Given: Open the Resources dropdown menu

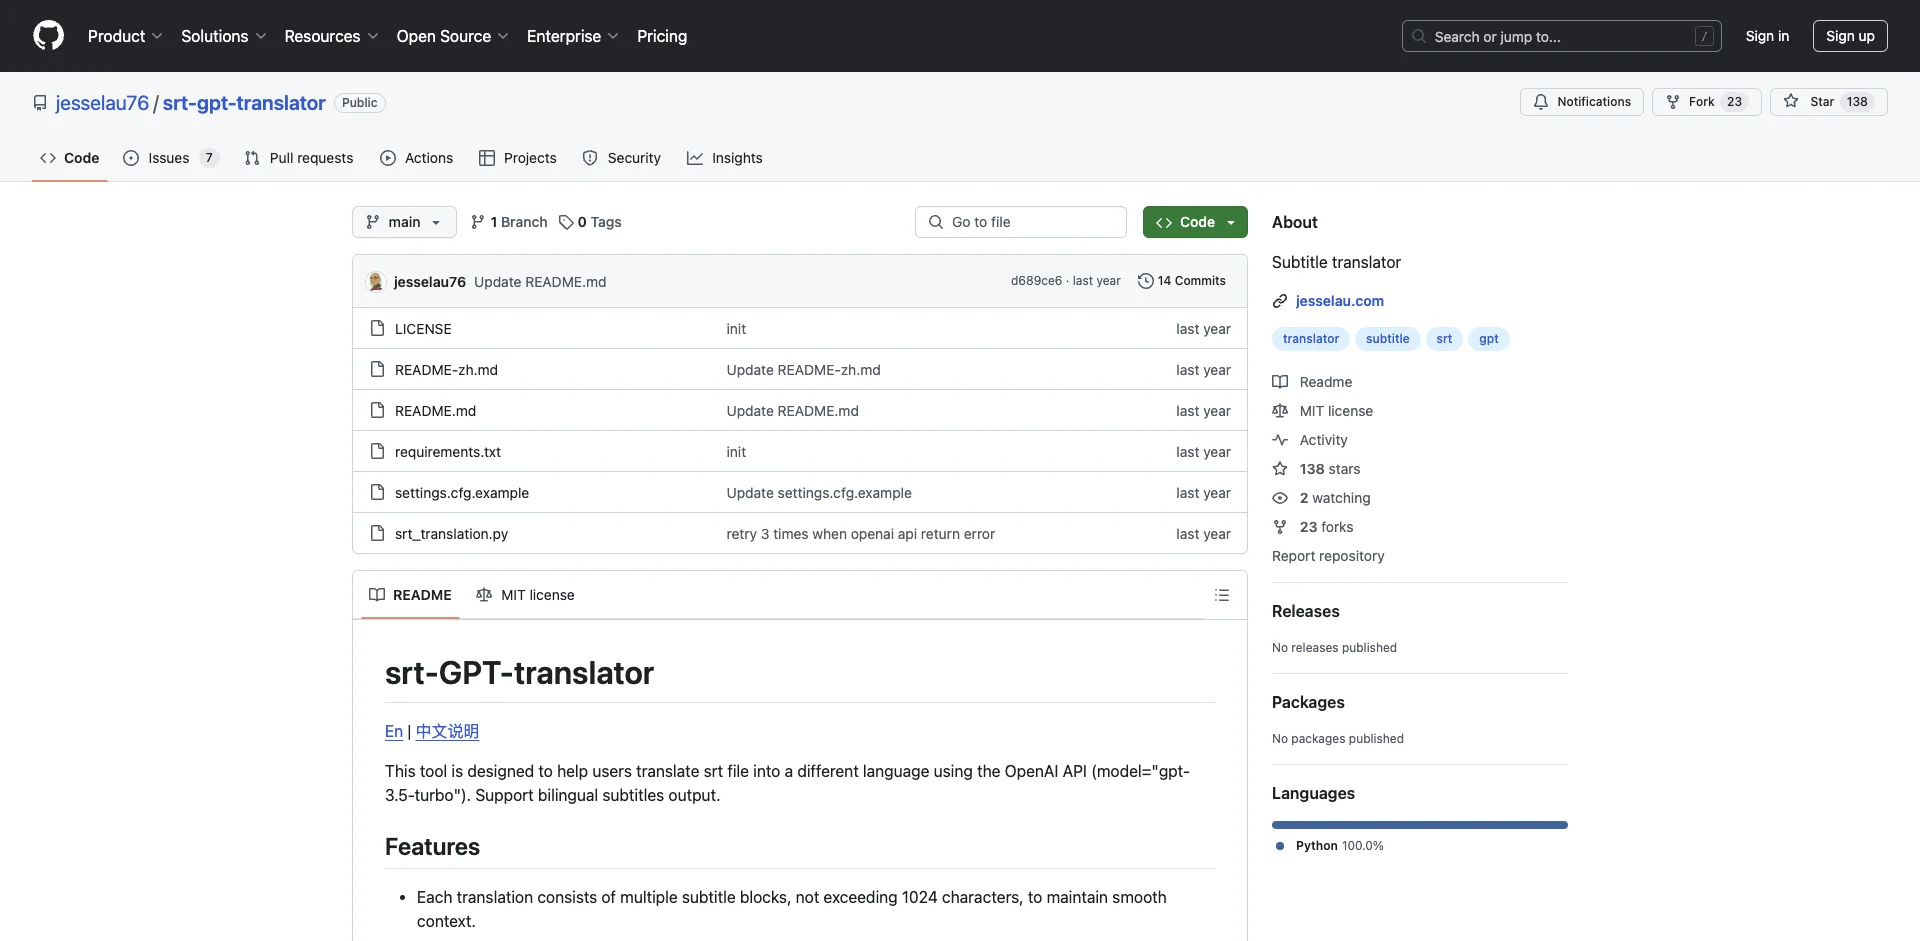Looking at the screenshot, I should coord(331,36).
